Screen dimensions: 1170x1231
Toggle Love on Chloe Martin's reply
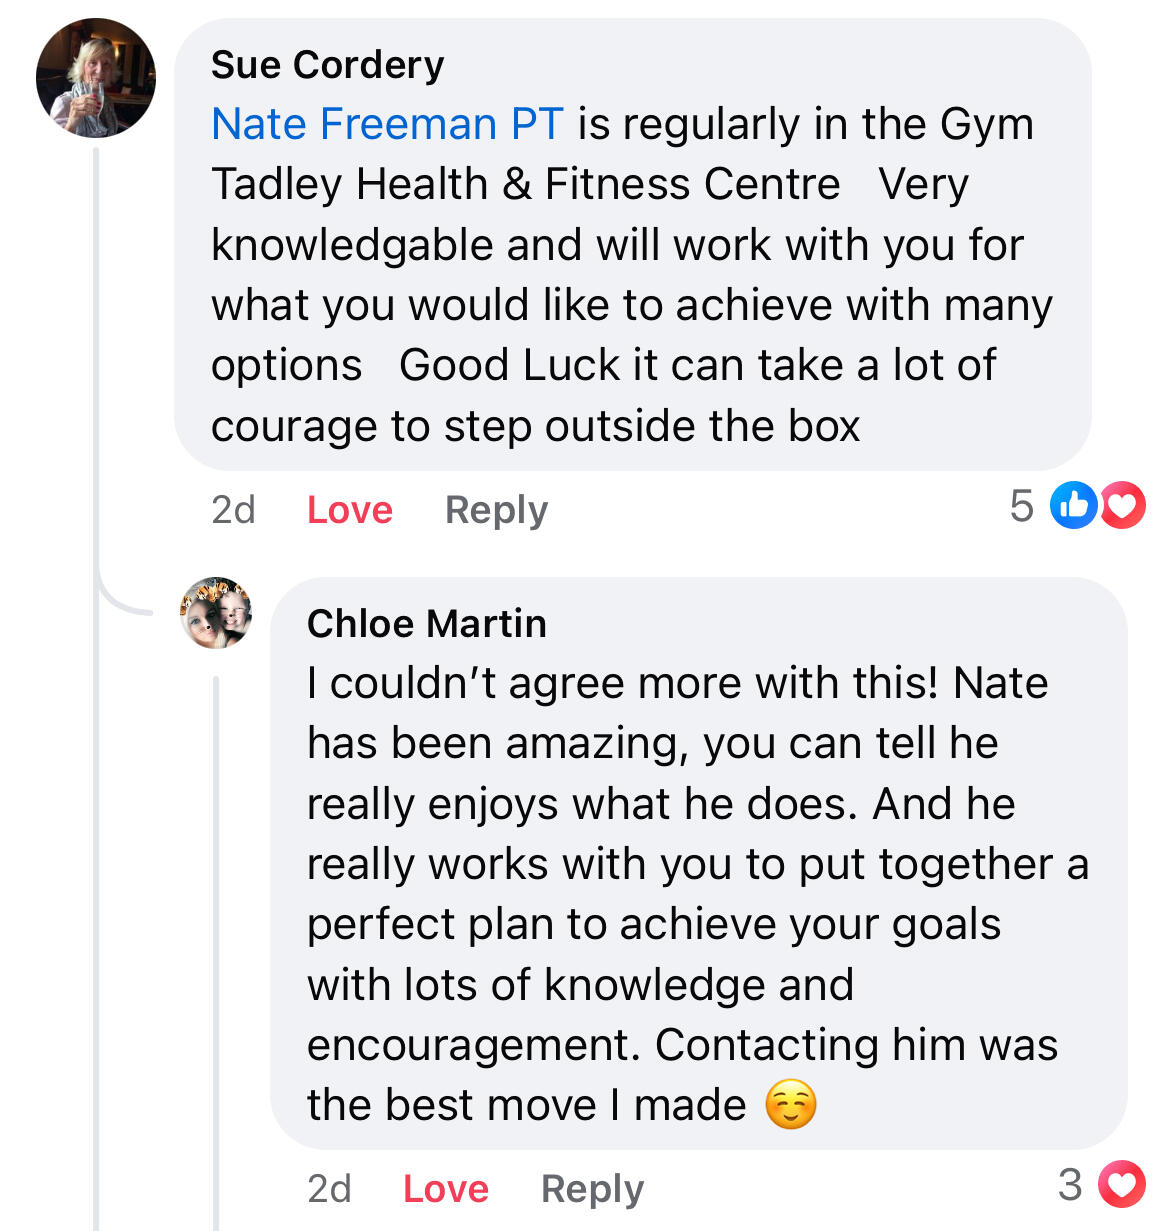pos(445,1188)
